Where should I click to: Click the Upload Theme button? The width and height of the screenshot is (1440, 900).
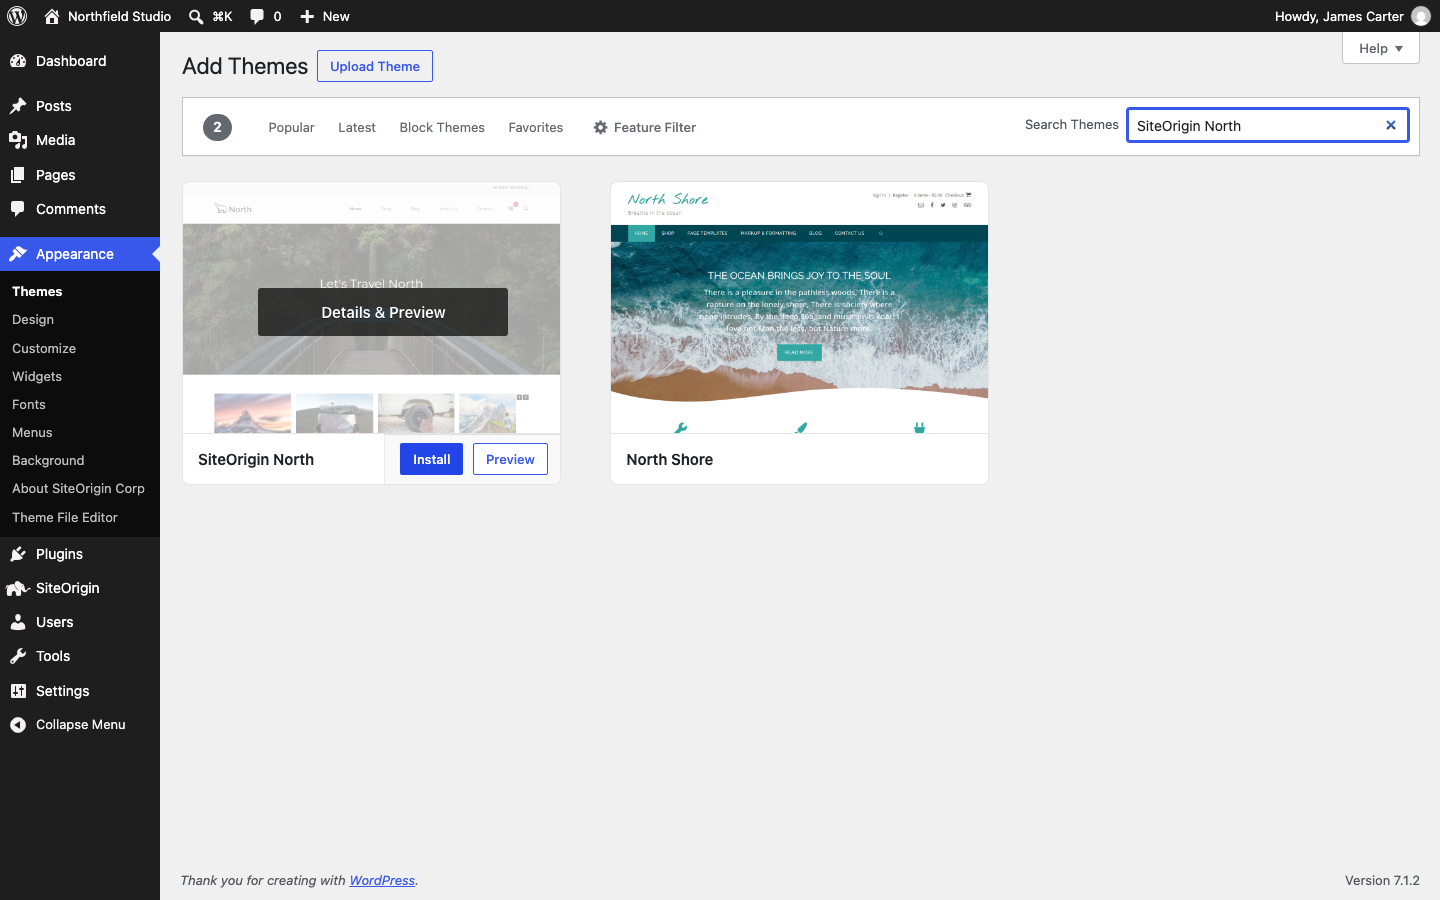[375, 66]
